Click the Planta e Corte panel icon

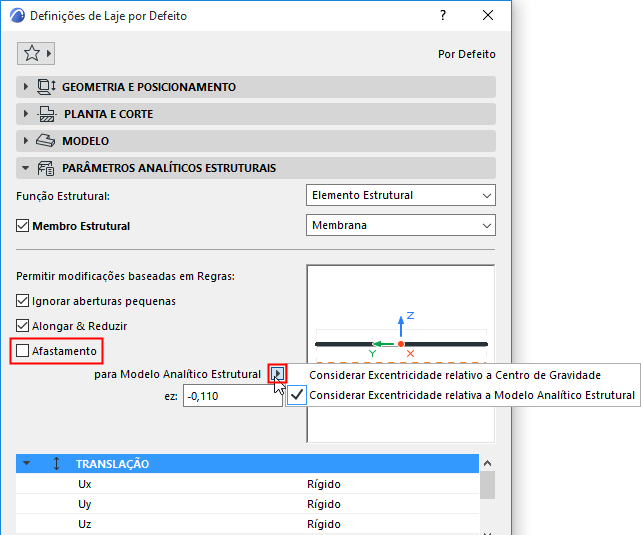(46, 114)
